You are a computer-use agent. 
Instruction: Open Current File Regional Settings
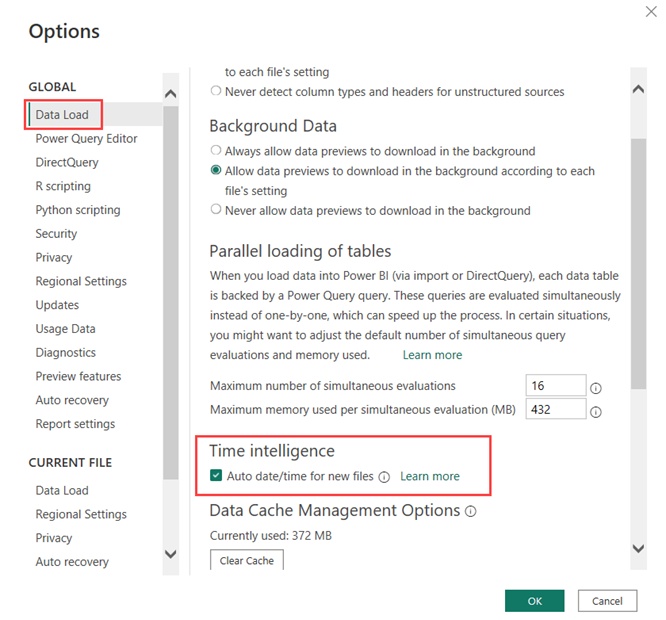(x=81, y=514)
